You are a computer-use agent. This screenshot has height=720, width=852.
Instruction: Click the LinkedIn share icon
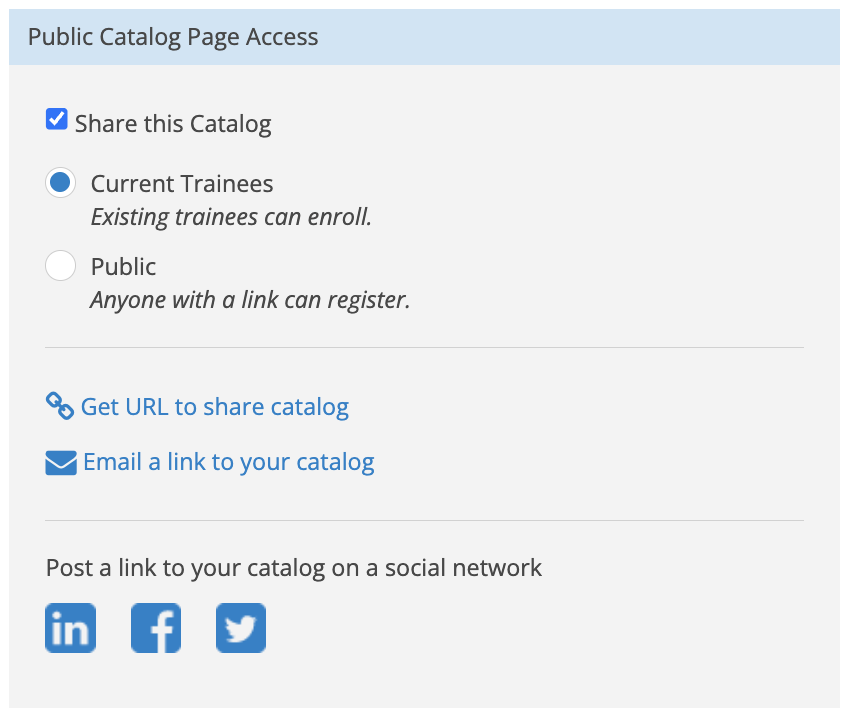point(71,628)
